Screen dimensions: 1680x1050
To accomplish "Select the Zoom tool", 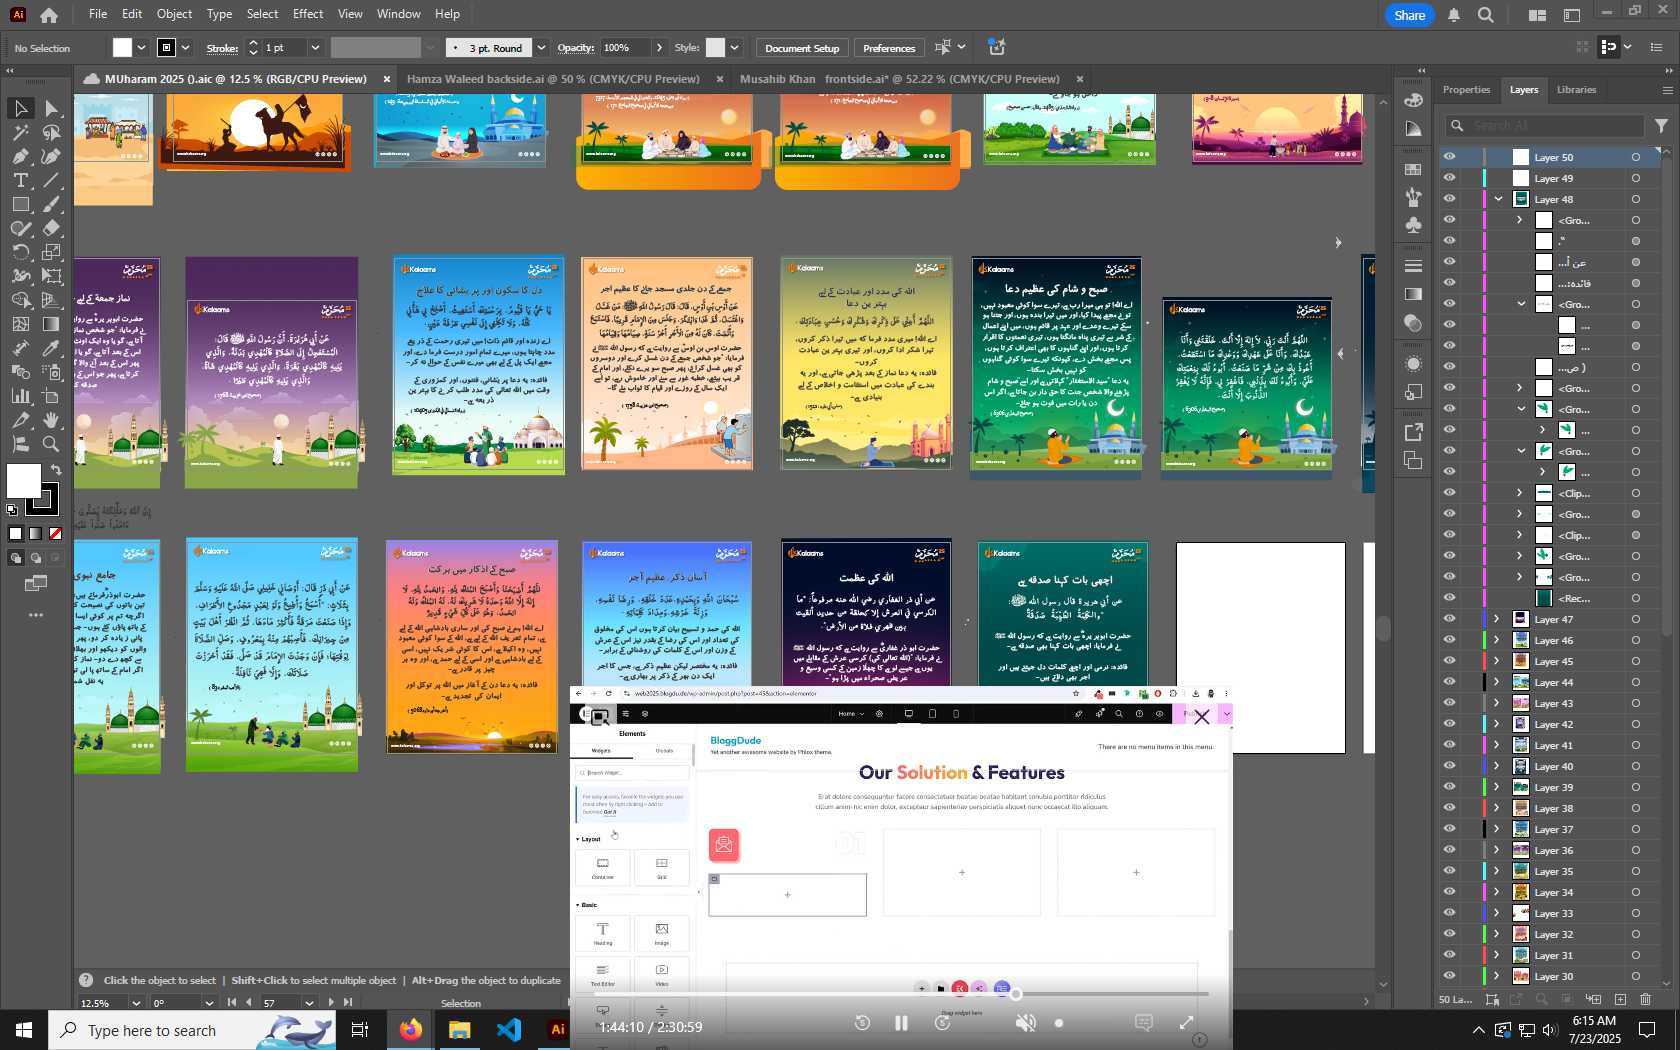I will 52,444.
